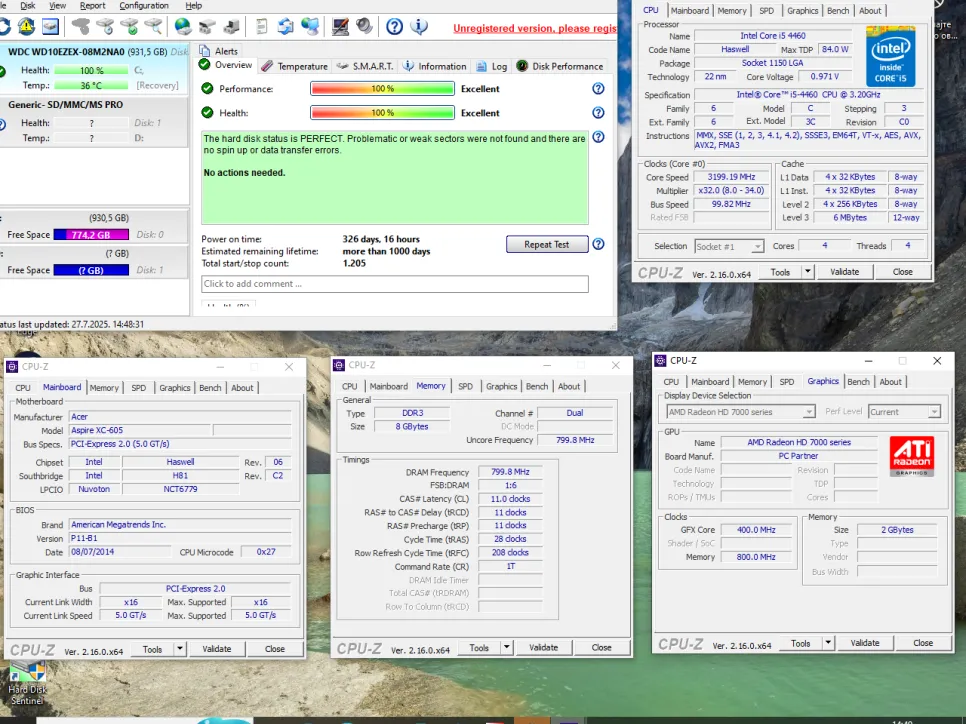Click the 3199.19 MHz core speed value

point(731,177)
